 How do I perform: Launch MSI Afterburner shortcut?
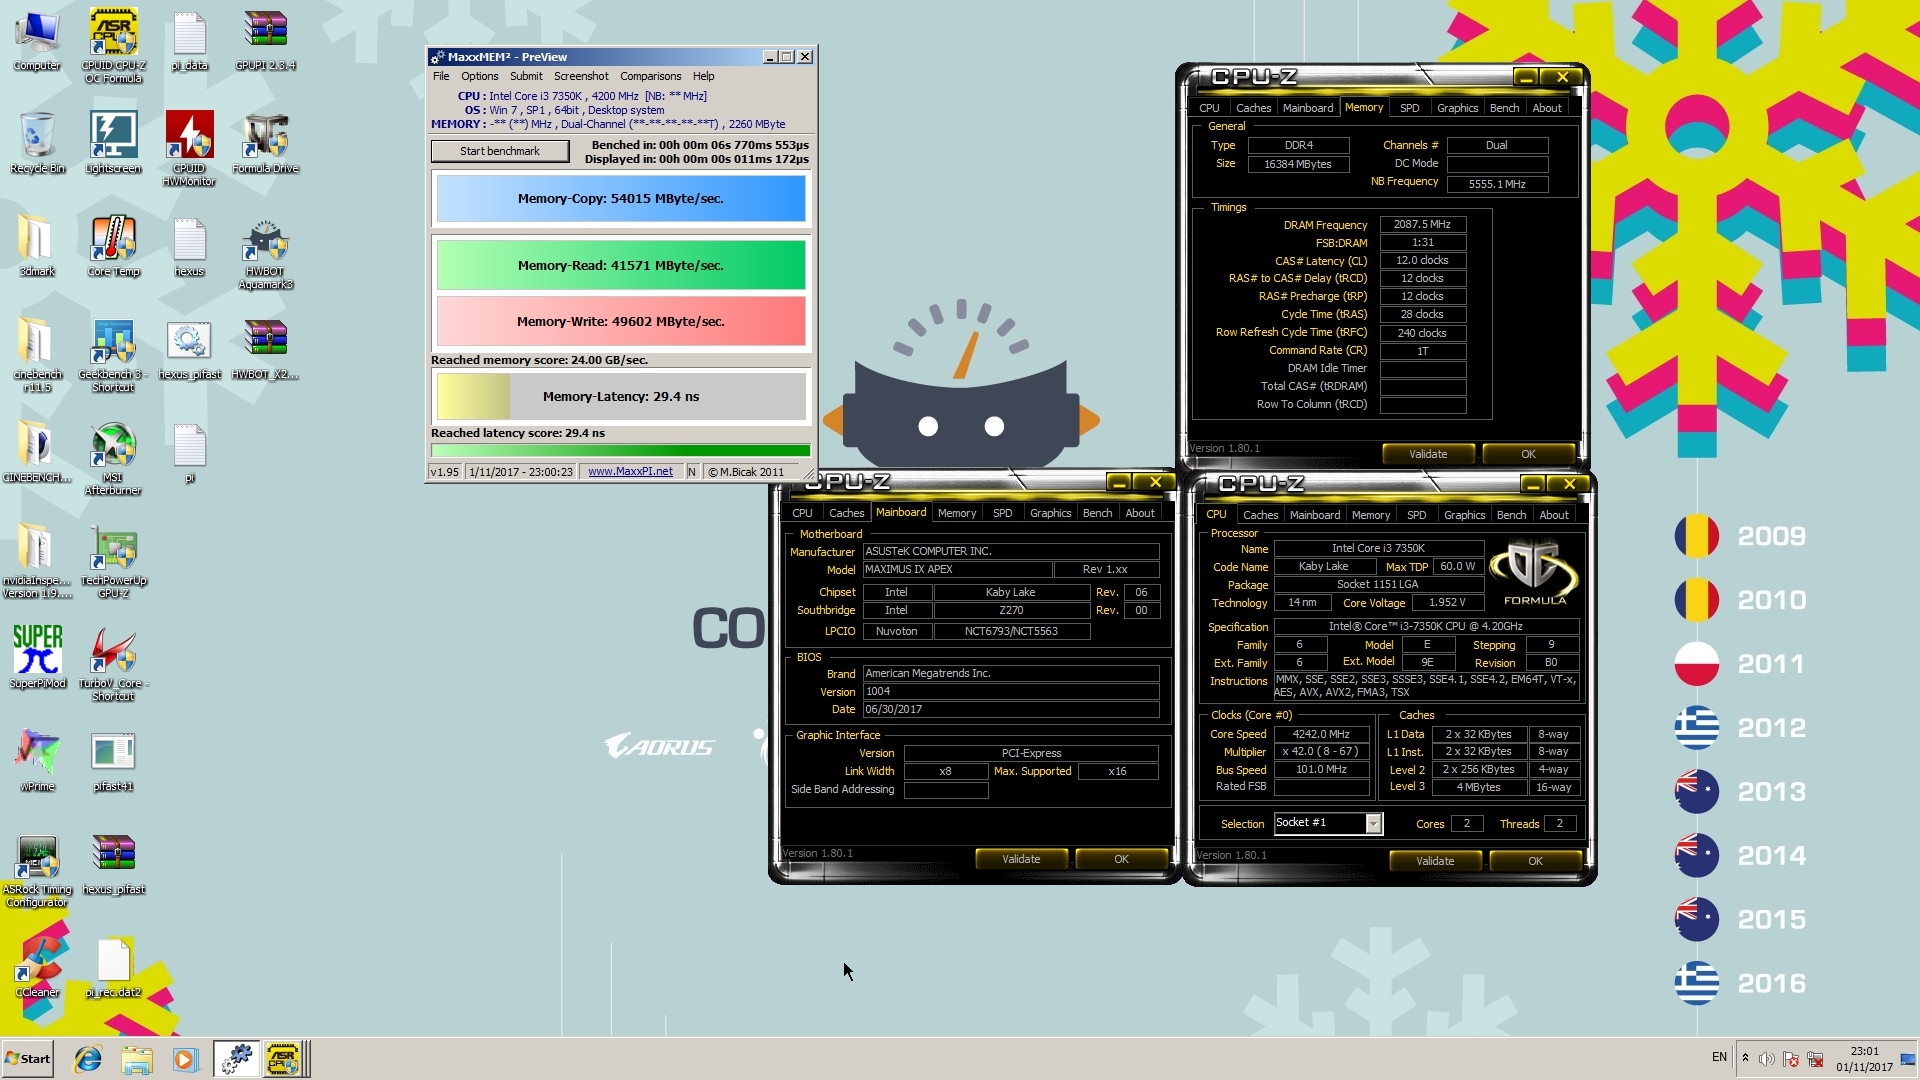(113, 459)
